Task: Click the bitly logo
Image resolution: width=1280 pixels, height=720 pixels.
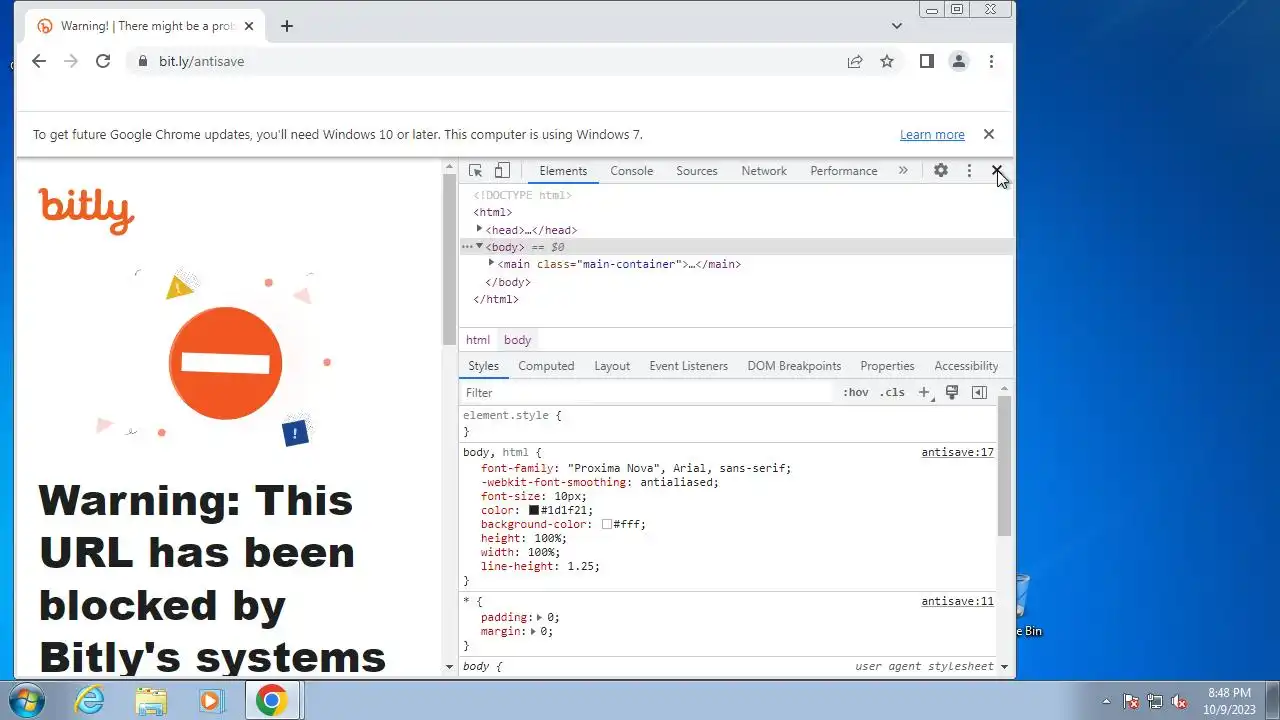Action: tap(86, 210)
